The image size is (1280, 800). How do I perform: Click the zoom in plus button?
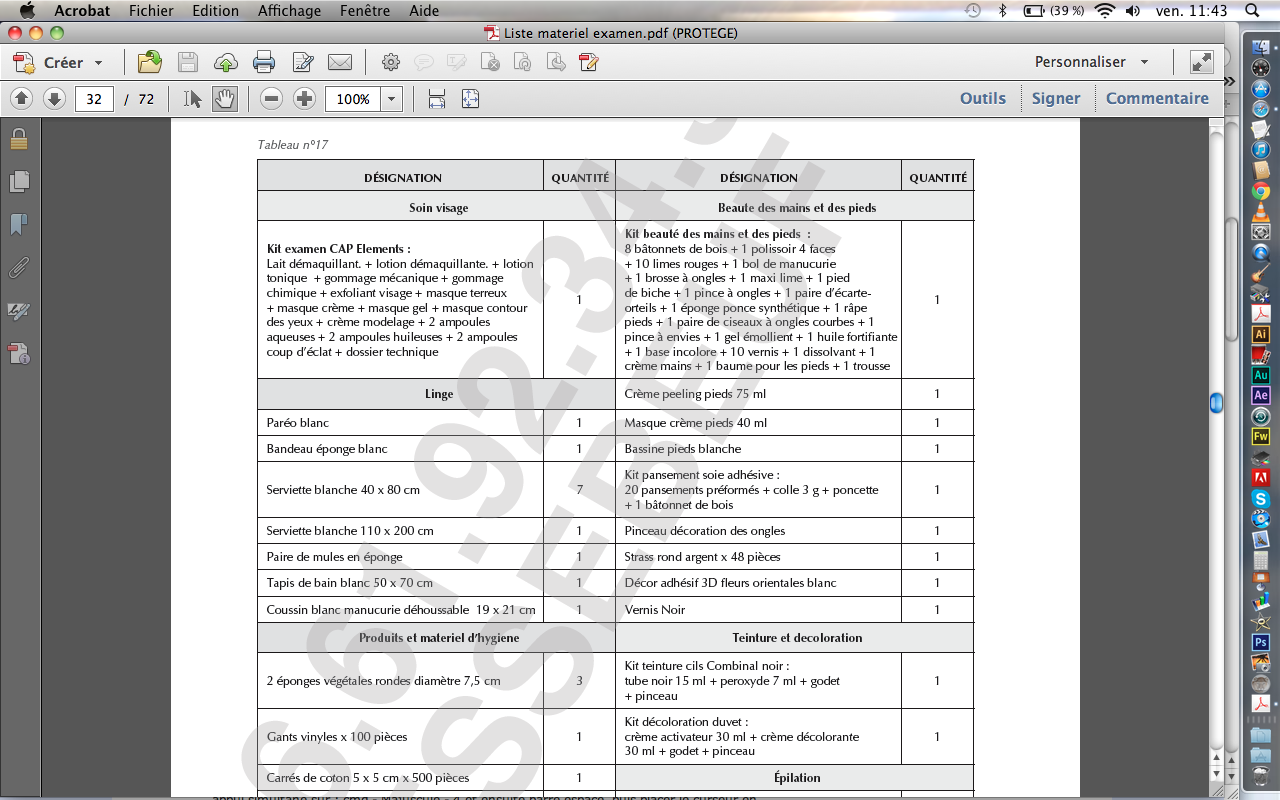[x=304, y=99]
